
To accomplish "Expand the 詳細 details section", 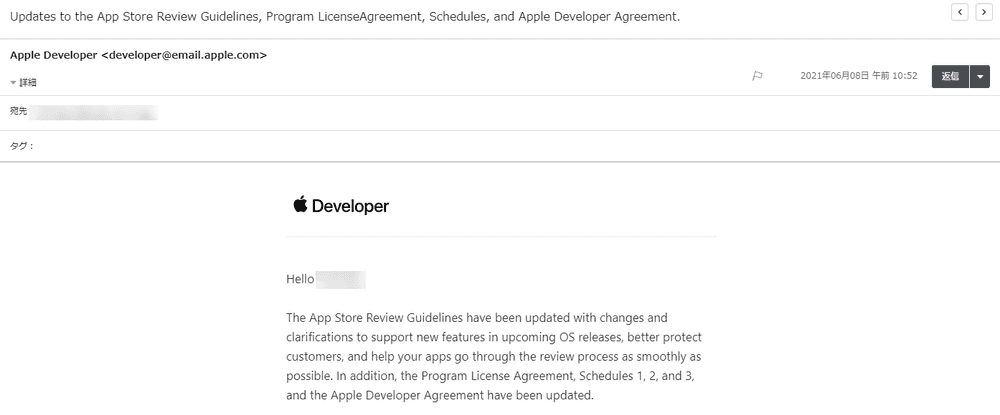I will (x=24, y=82).
